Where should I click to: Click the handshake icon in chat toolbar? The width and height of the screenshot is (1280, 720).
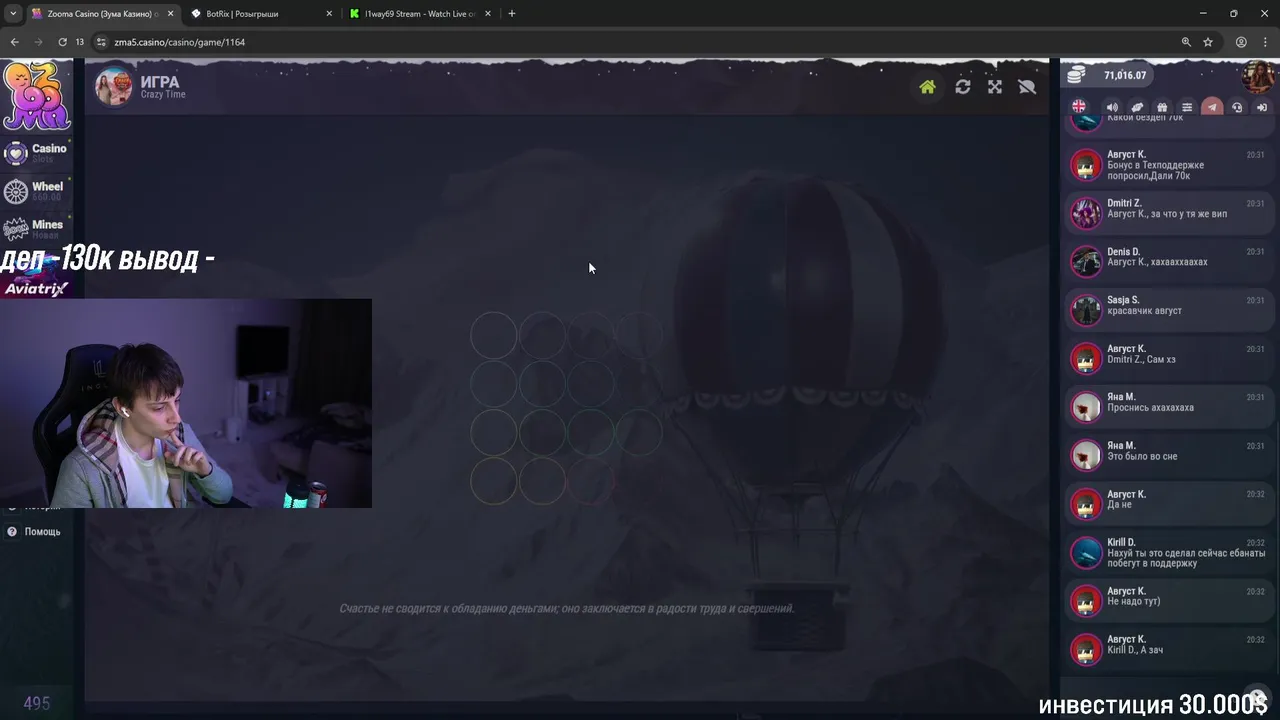(1137, 107)
